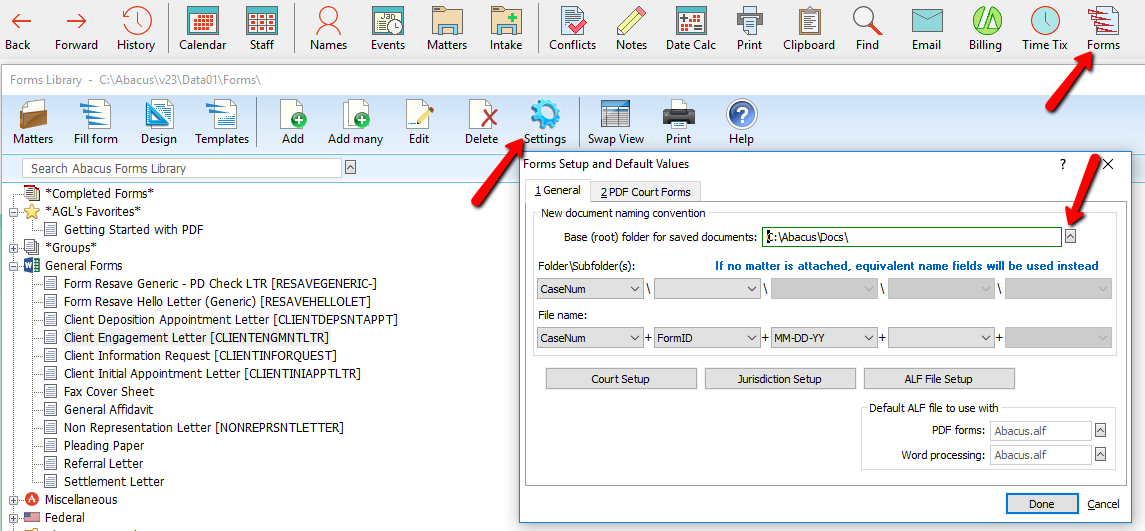Add a new form
The width and height of the screenshot is (1145, 531).
[293, 122]
